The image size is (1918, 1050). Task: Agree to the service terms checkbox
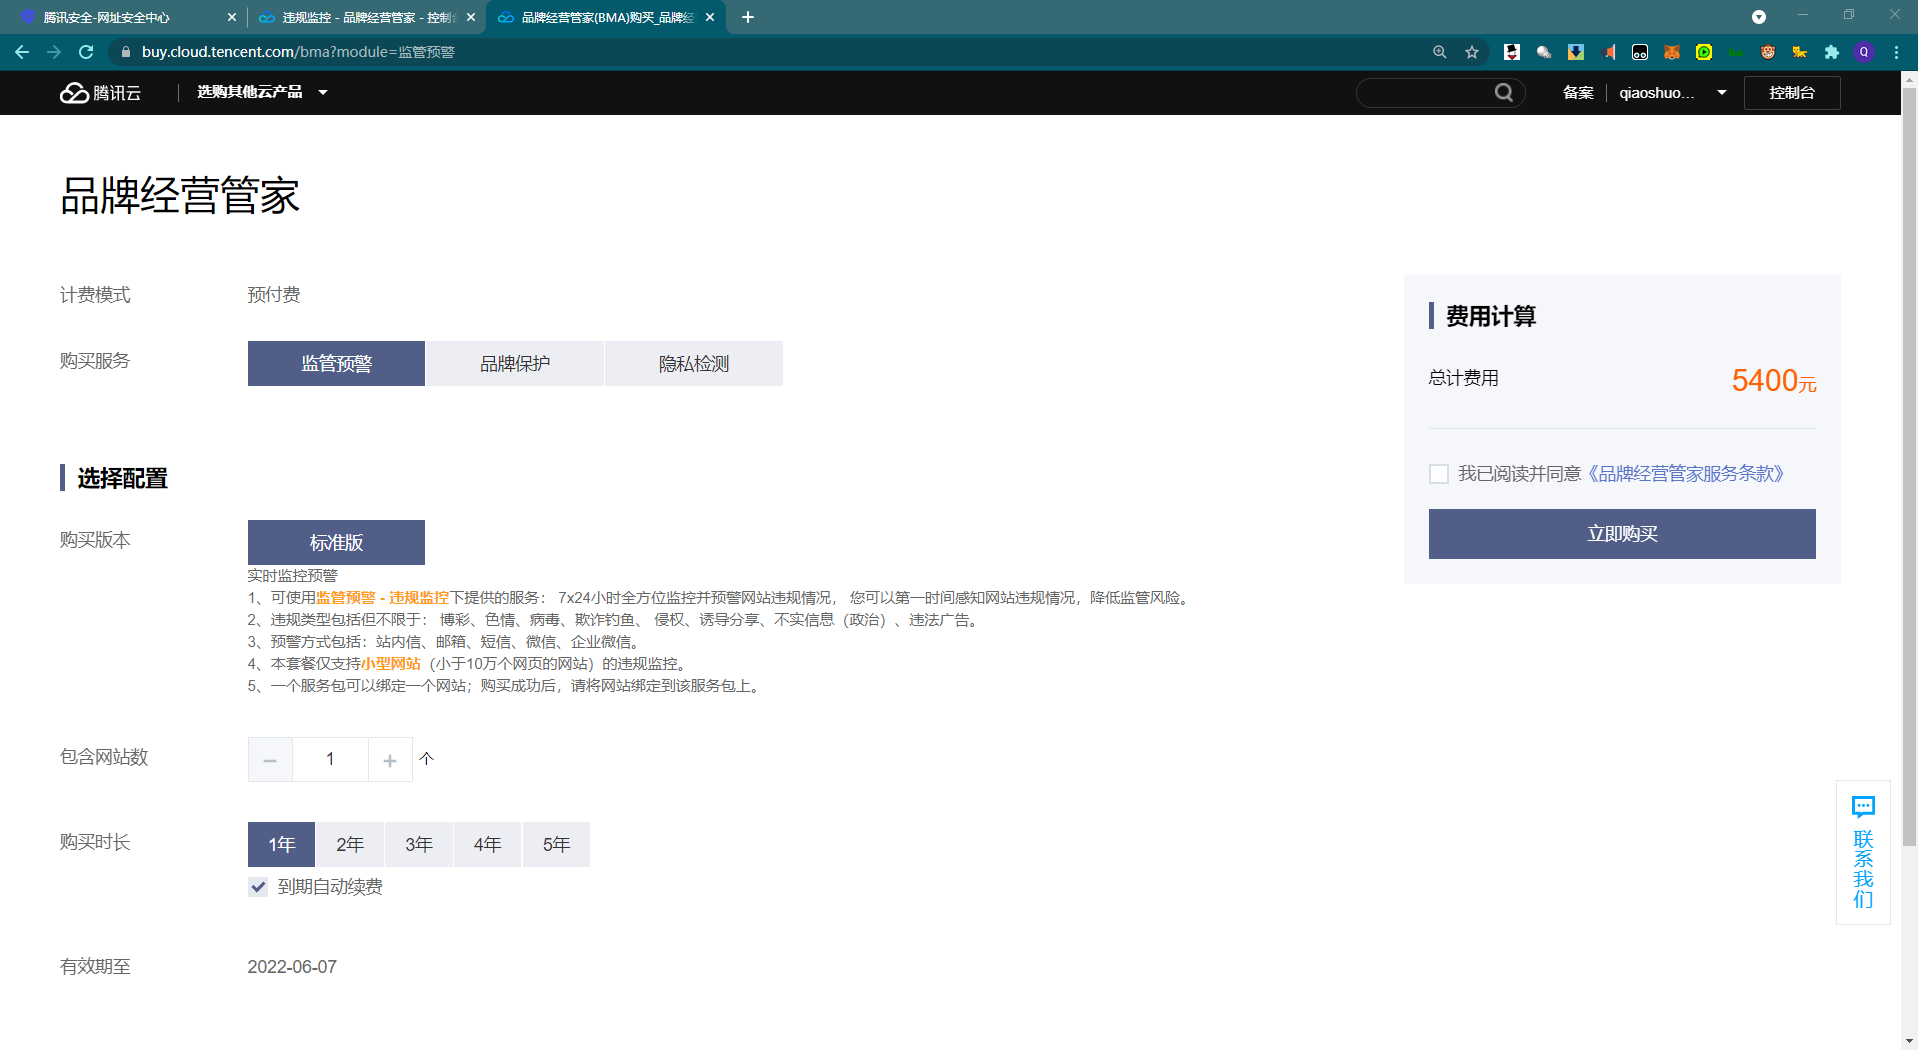[x=1439, y=474]
